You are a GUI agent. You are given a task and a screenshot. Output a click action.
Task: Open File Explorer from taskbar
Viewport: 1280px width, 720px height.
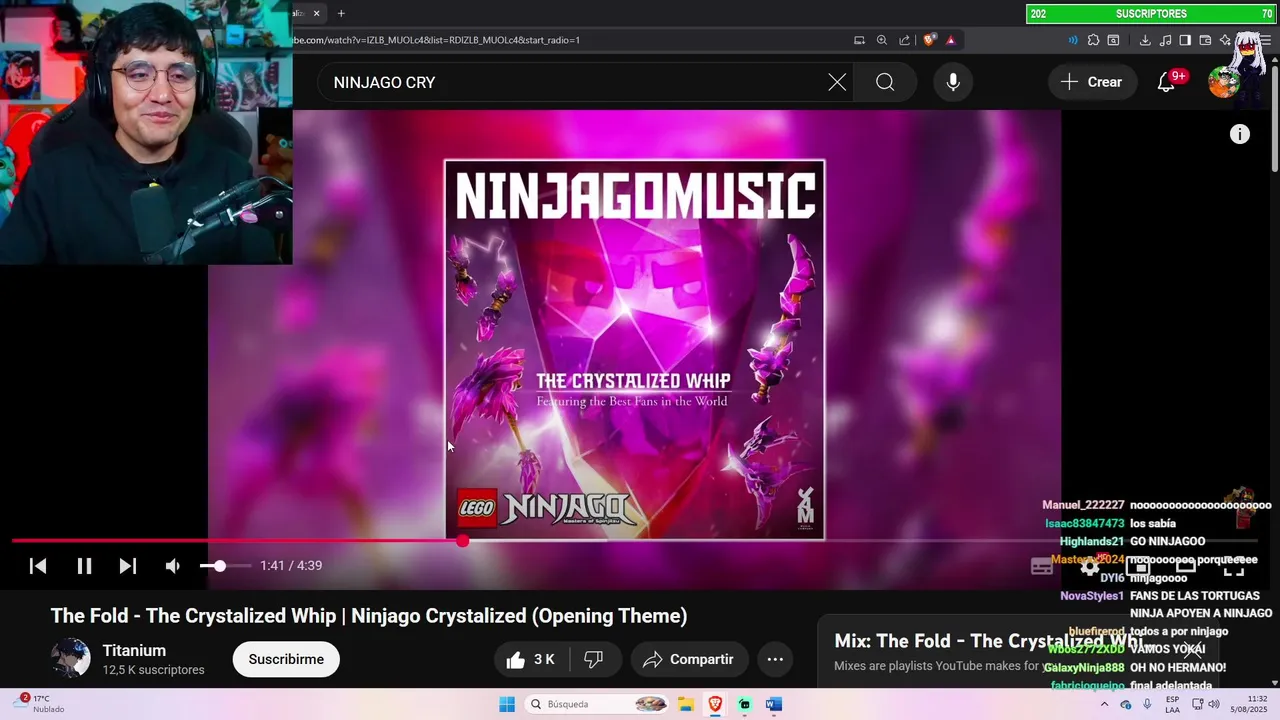tap(686, 704)
